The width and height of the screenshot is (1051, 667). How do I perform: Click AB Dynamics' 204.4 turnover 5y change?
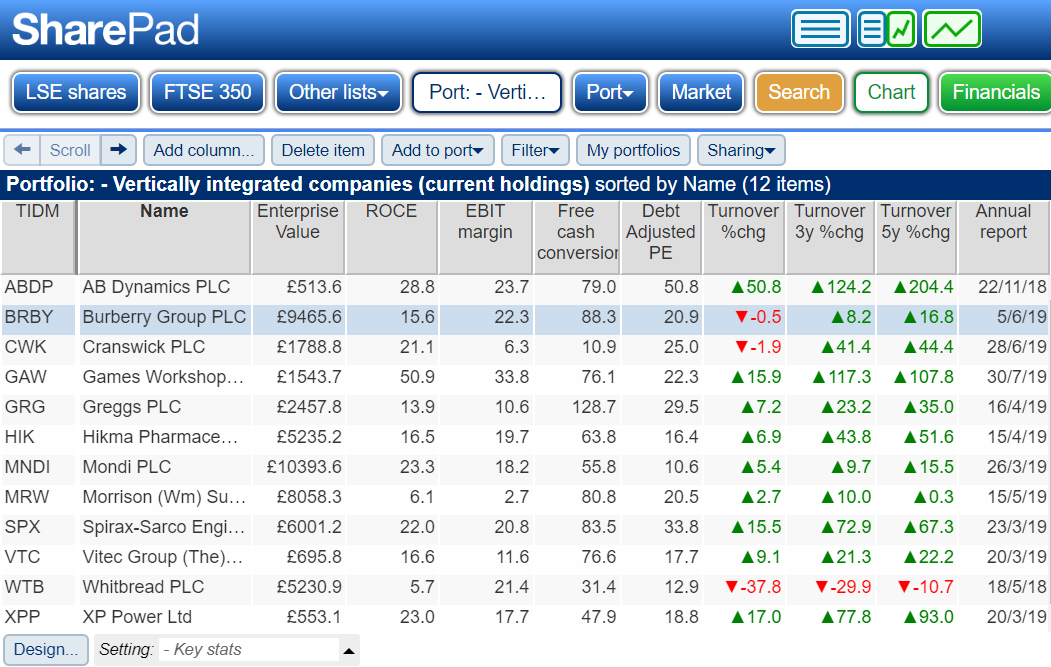(924, 287)
